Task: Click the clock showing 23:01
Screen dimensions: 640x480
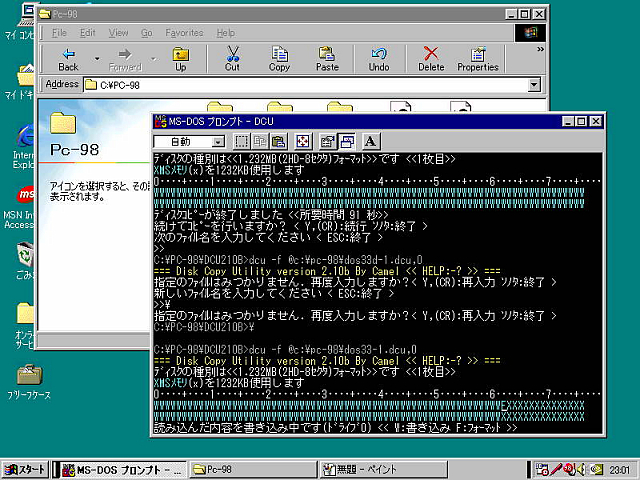Action: pyautogui.click(x=619, y=470)
